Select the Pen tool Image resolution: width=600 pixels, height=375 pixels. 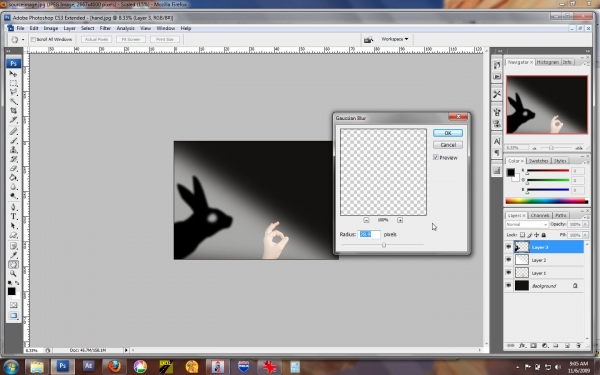pyautogui.click(x=13, y=207)
